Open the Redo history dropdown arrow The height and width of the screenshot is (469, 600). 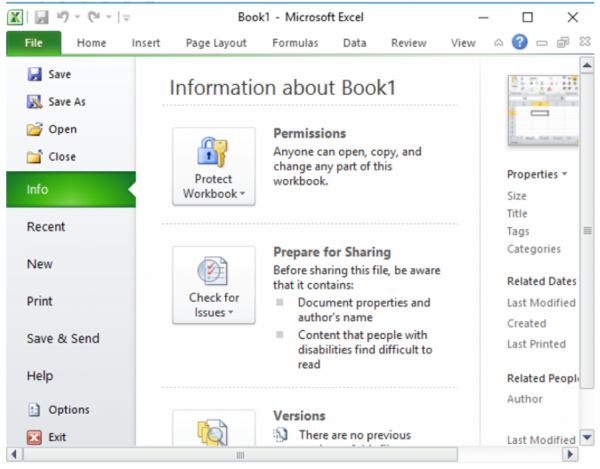[x=109, y=17]
